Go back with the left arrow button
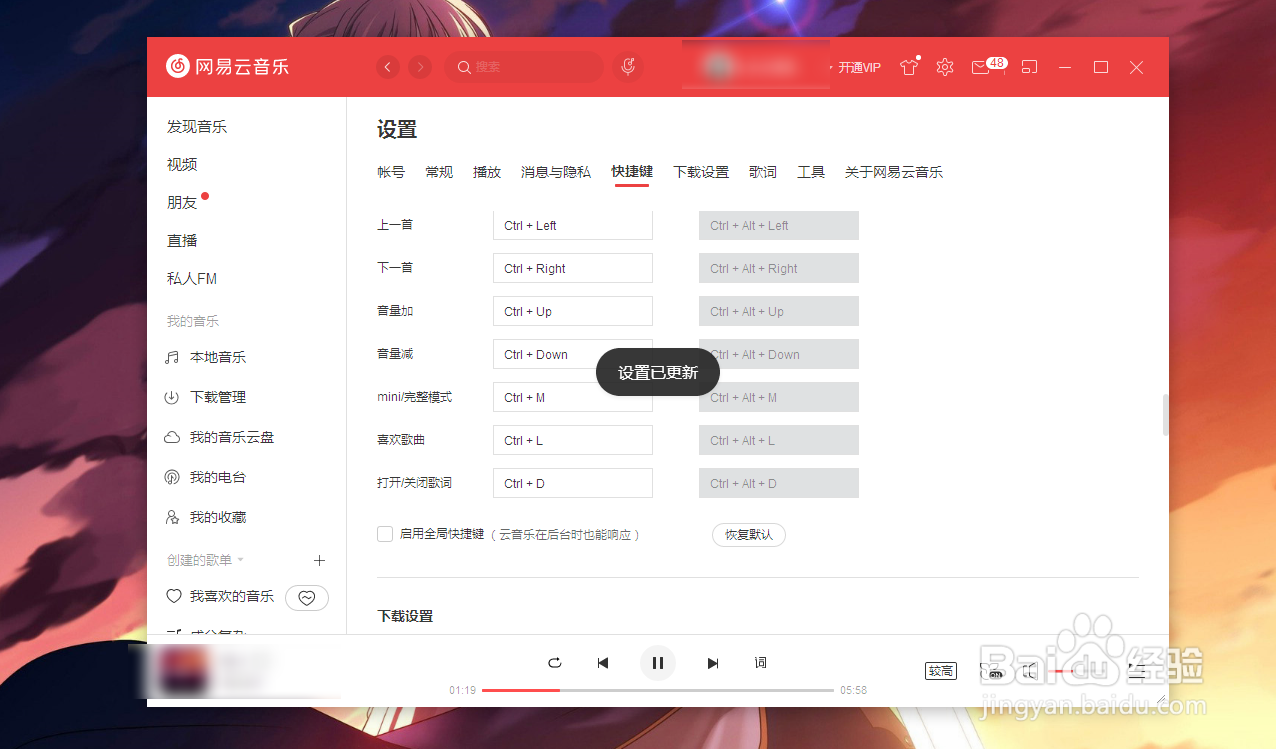Image resolution: width=1276 pixels, height=749 pixels. click(388, 67)
